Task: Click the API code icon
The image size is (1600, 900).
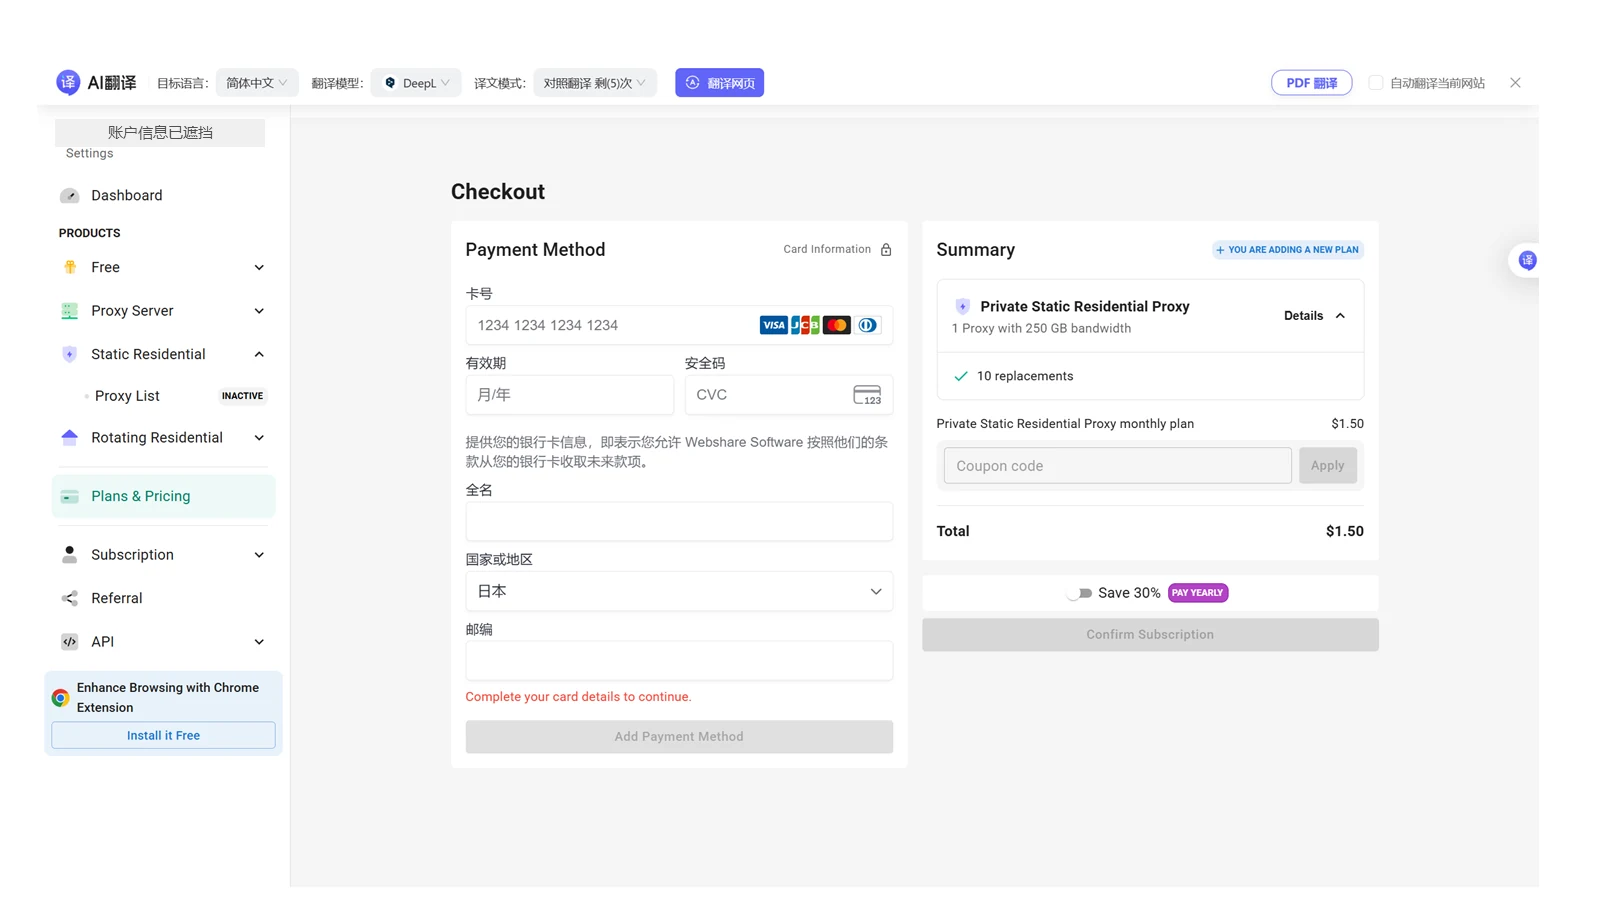Action: [69, 642]
